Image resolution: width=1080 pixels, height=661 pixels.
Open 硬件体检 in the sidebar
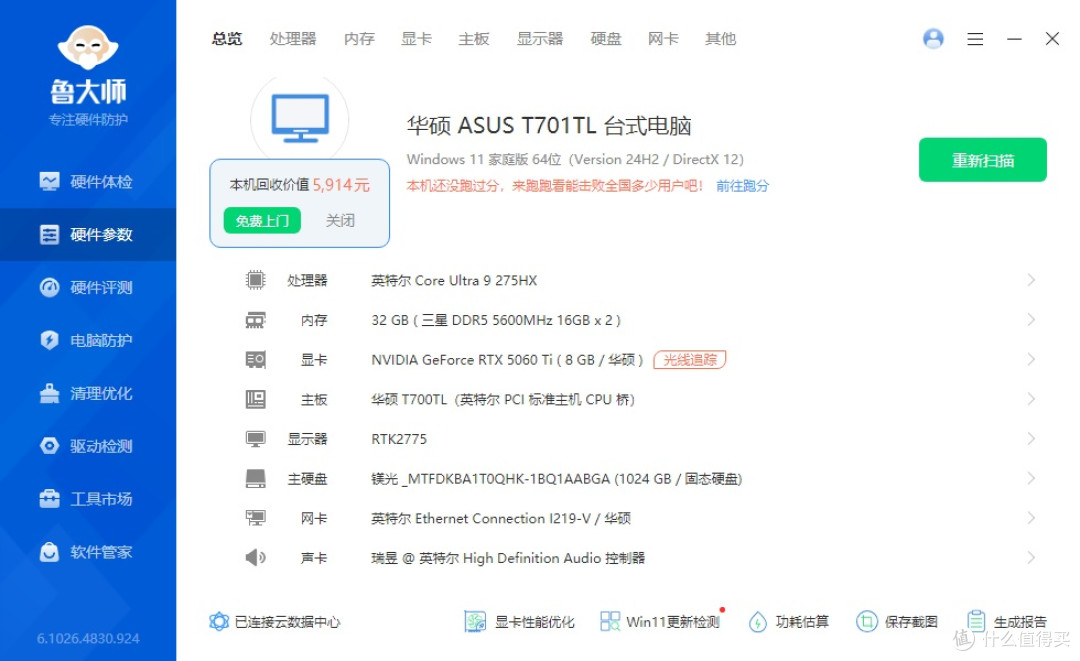coord(87,182)
